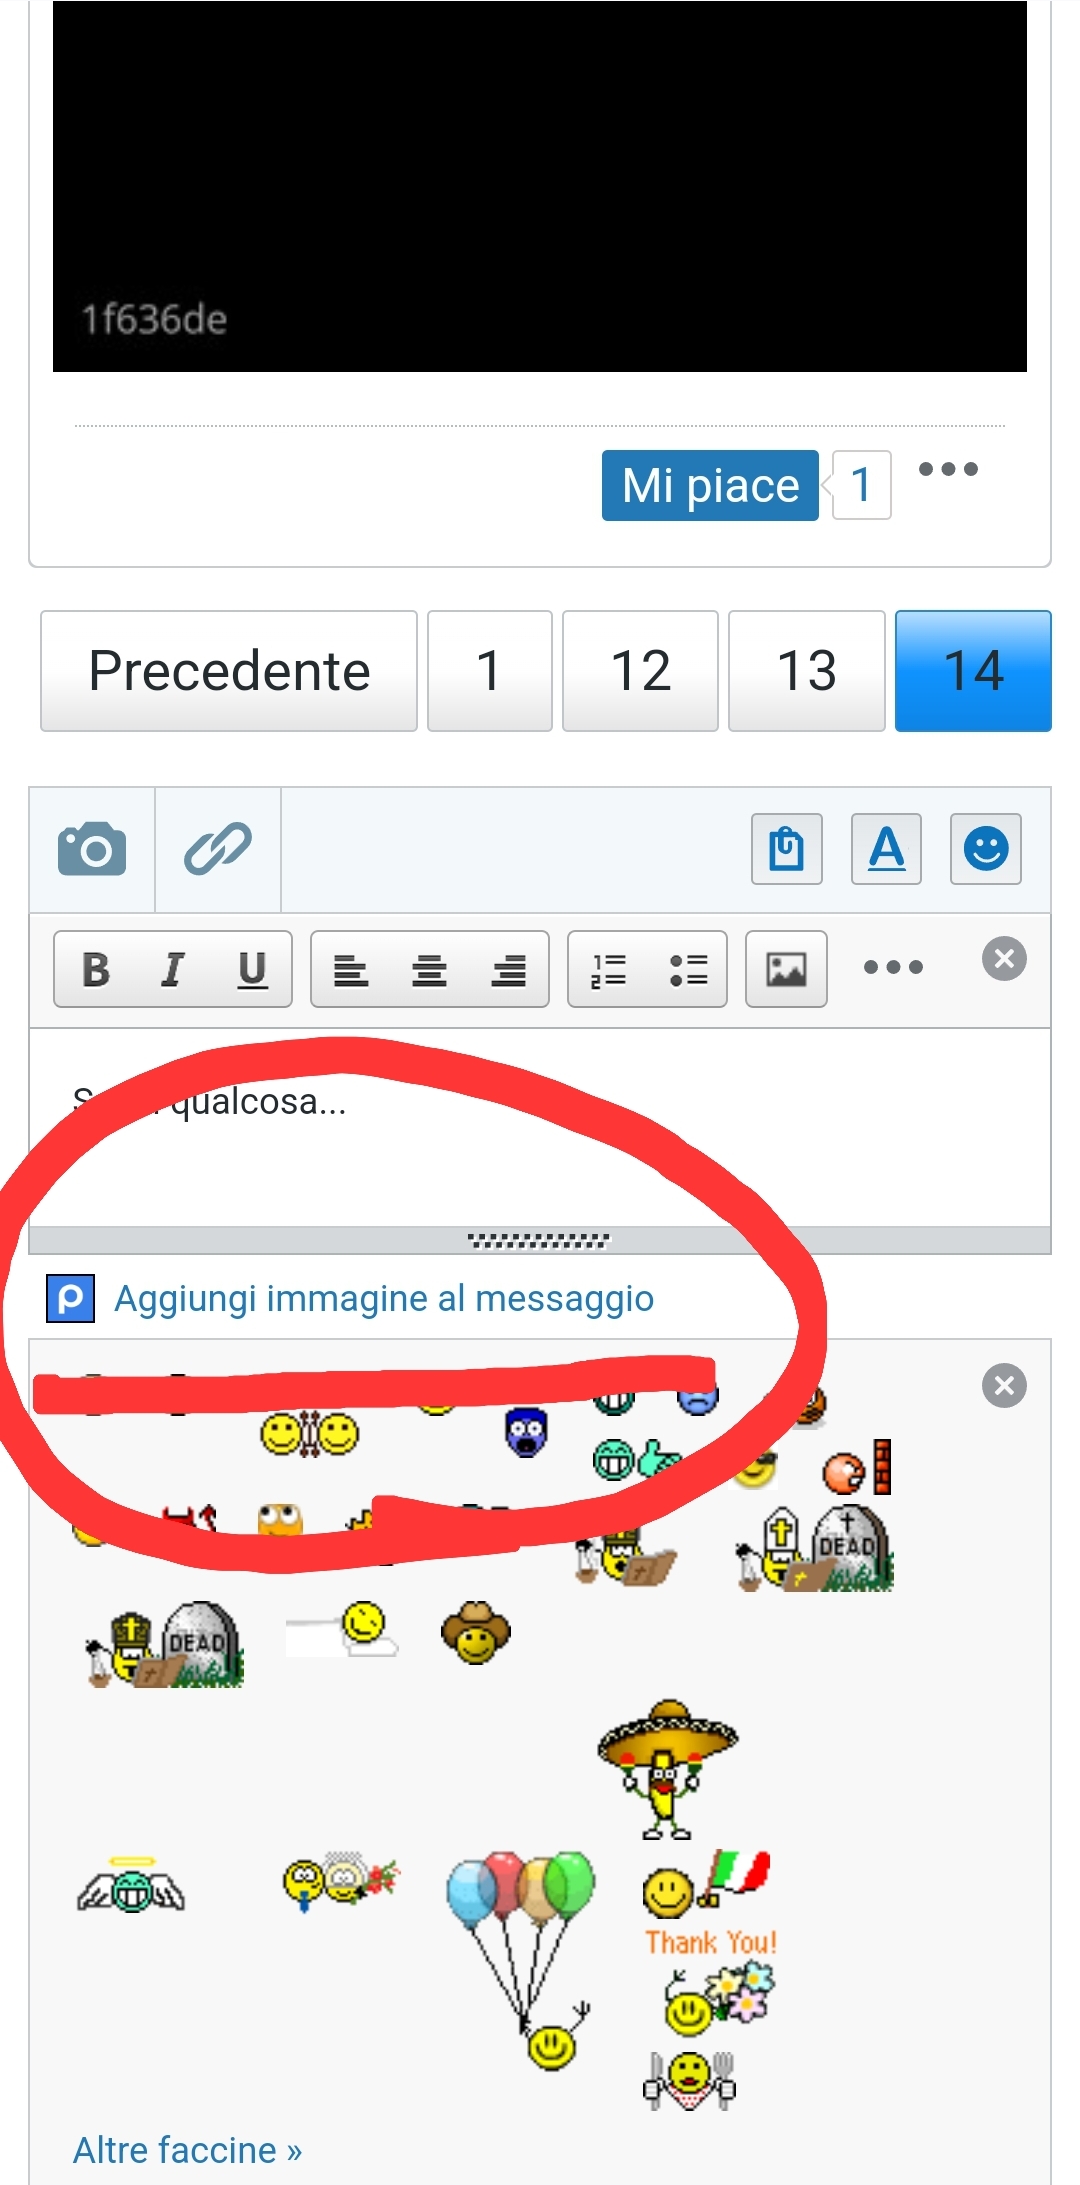1080x2185 pixels.
Task: Go to page 13
Action: pos(807,671)
